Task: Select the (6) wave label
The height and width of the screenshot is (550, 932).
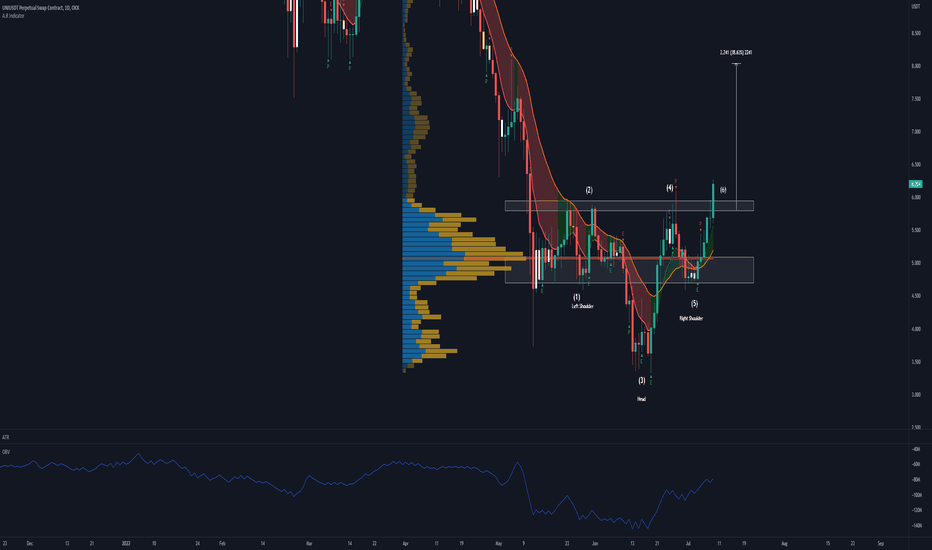Action: pos(723,190)
